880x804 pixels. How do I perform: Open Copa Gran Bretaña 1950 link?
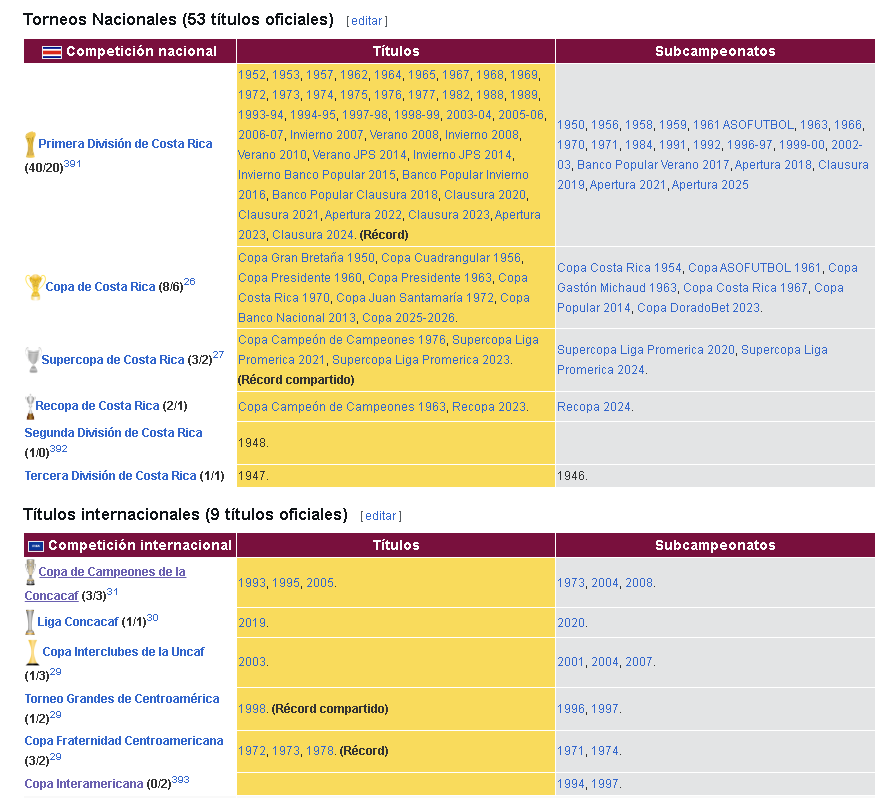pos(306,258)
